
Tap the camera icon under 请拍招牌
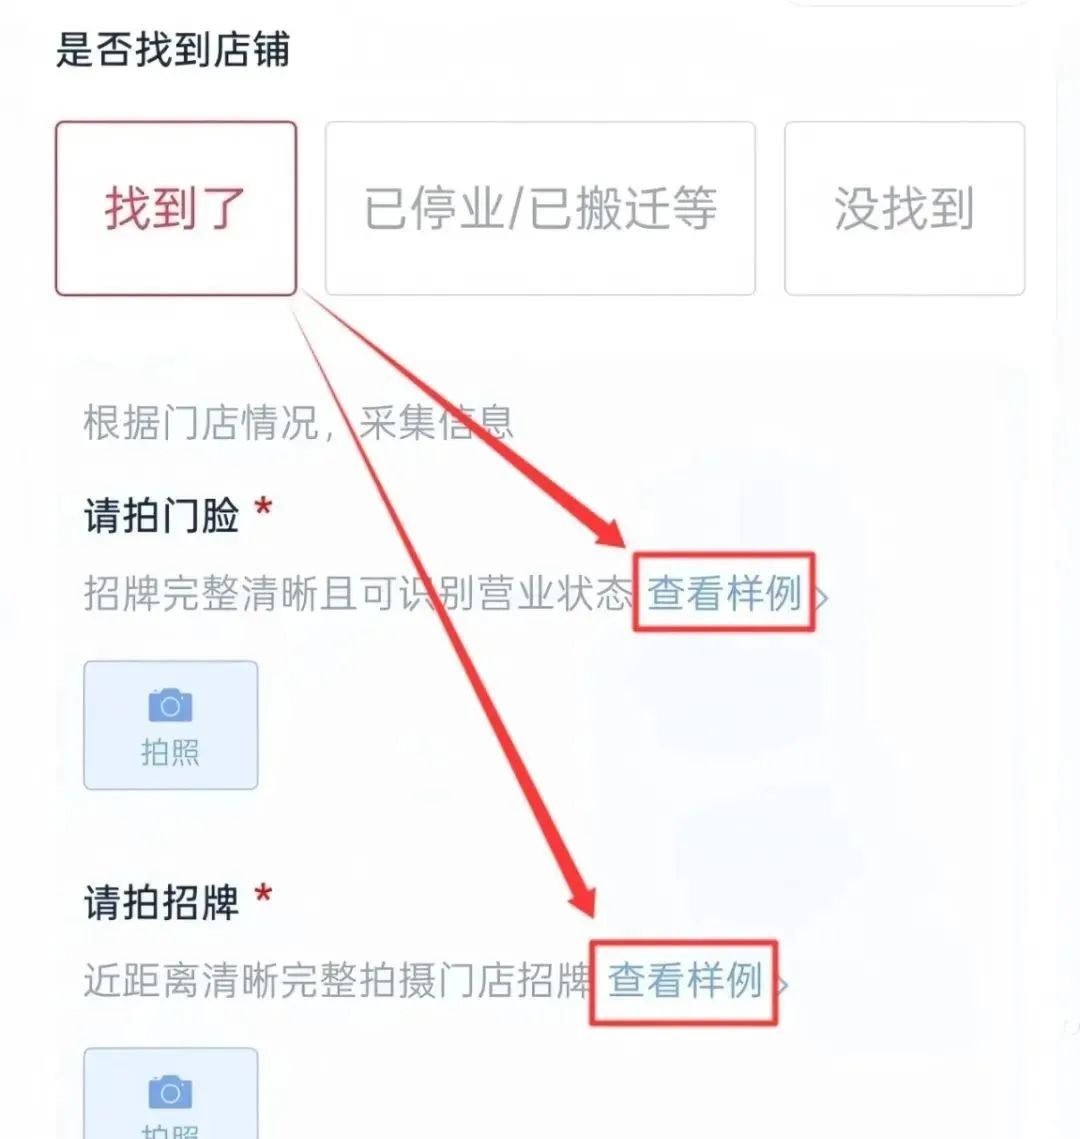click(x=170, y=1092)
